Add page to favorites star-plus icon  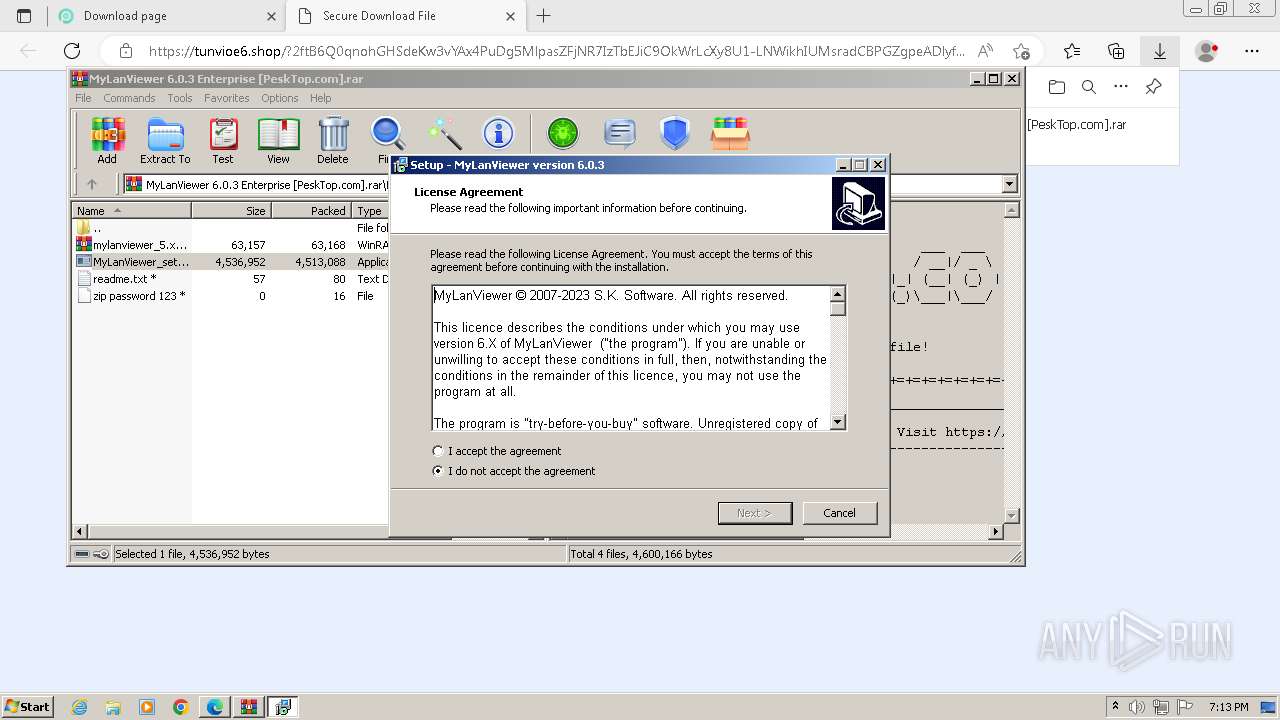point(1021,51)
